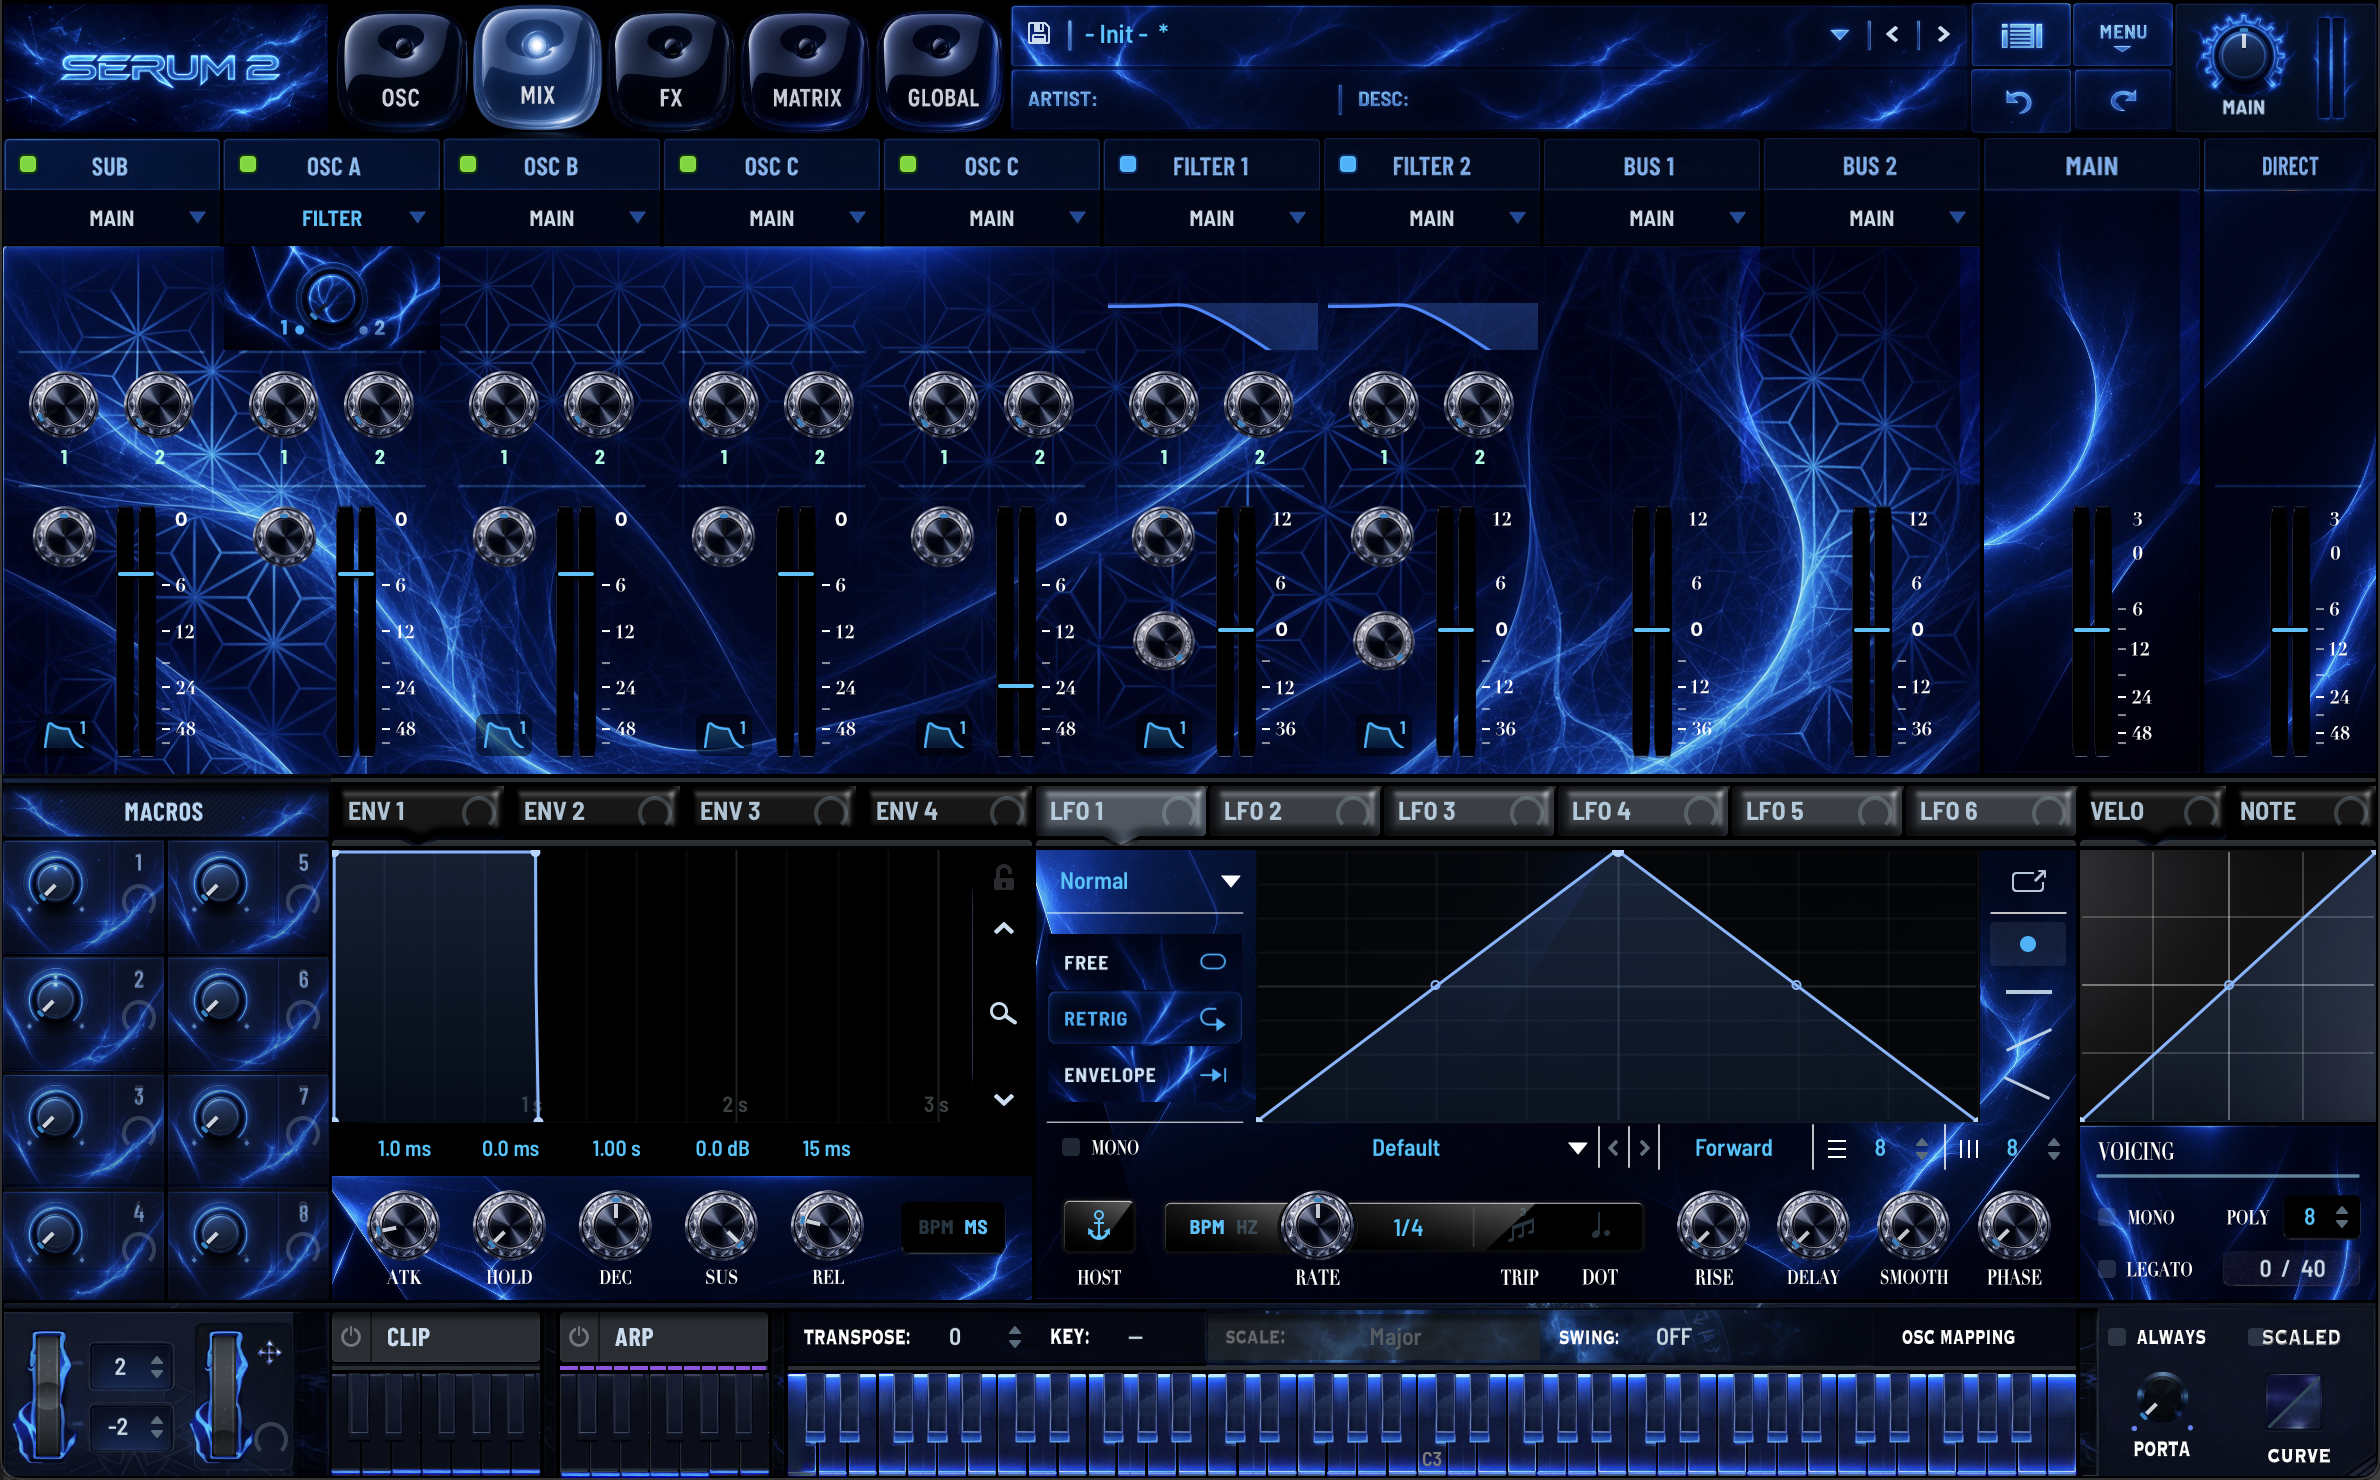
Task: Click the move crosshair icon by mod wheel
Action: pyautogui.click(x=270, y=1353)
